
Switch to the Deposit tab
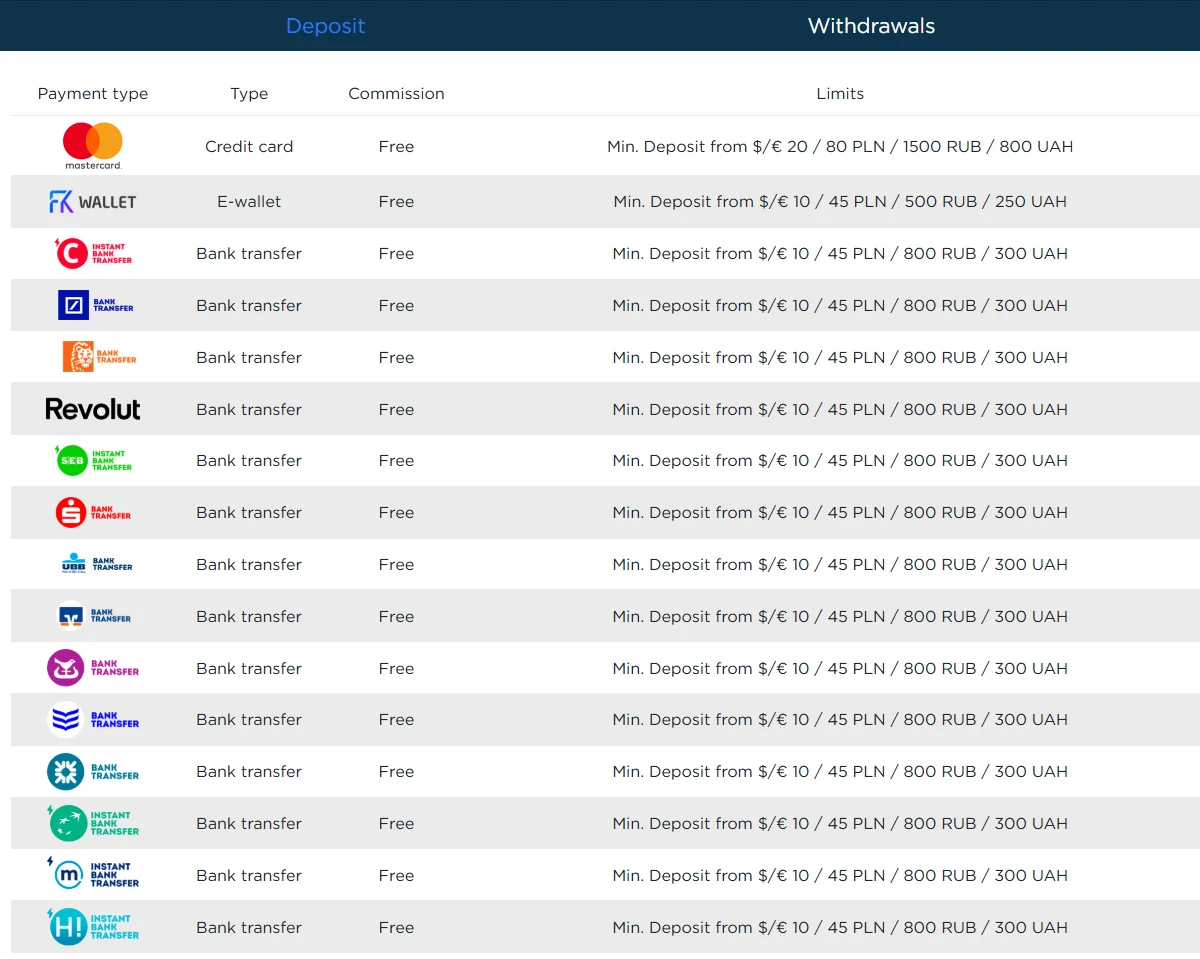326,26
